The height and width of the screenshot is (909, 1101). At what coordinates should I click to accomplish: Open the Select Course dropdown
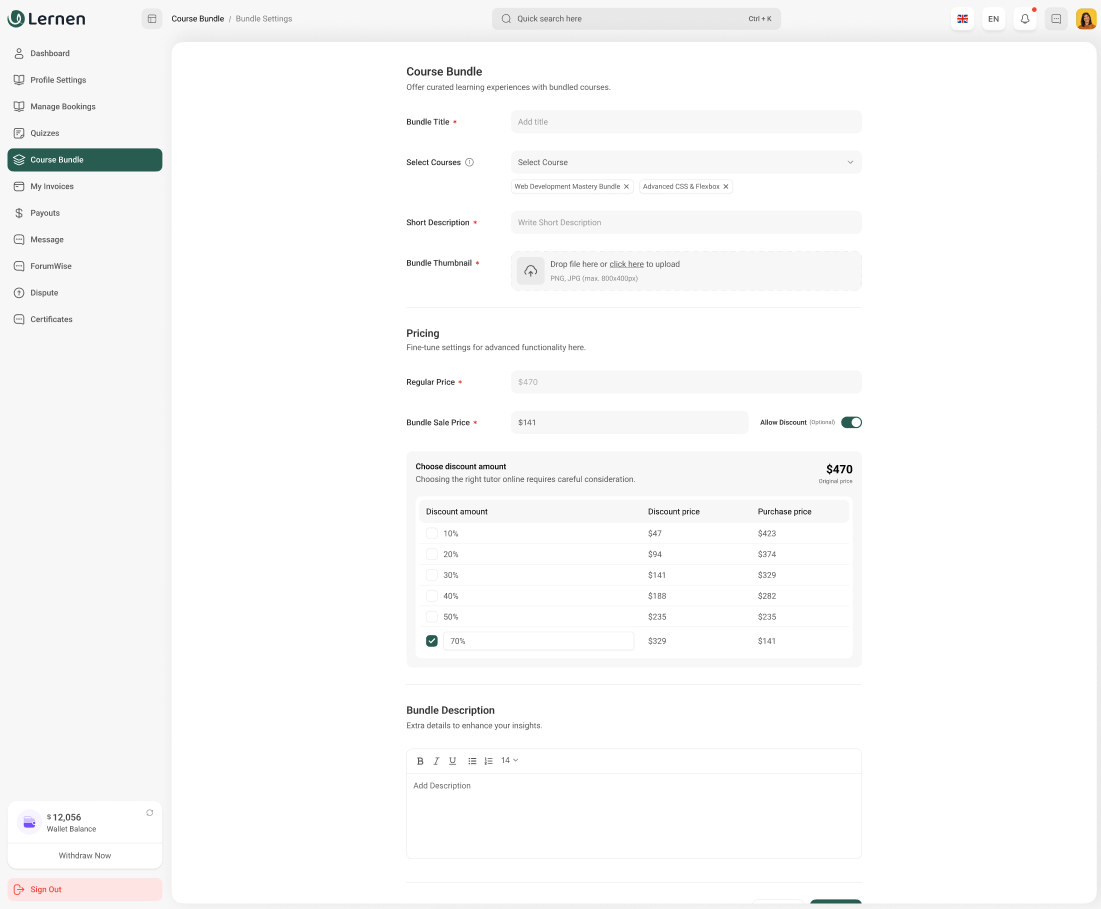(686, 162)
